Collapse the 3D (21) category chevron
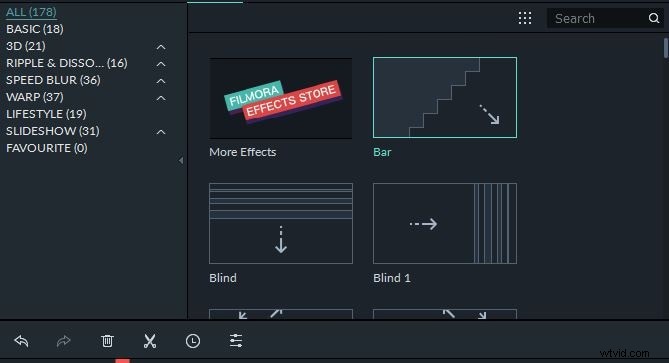Viewport: 669px width, 363px height. pos(161,46)
